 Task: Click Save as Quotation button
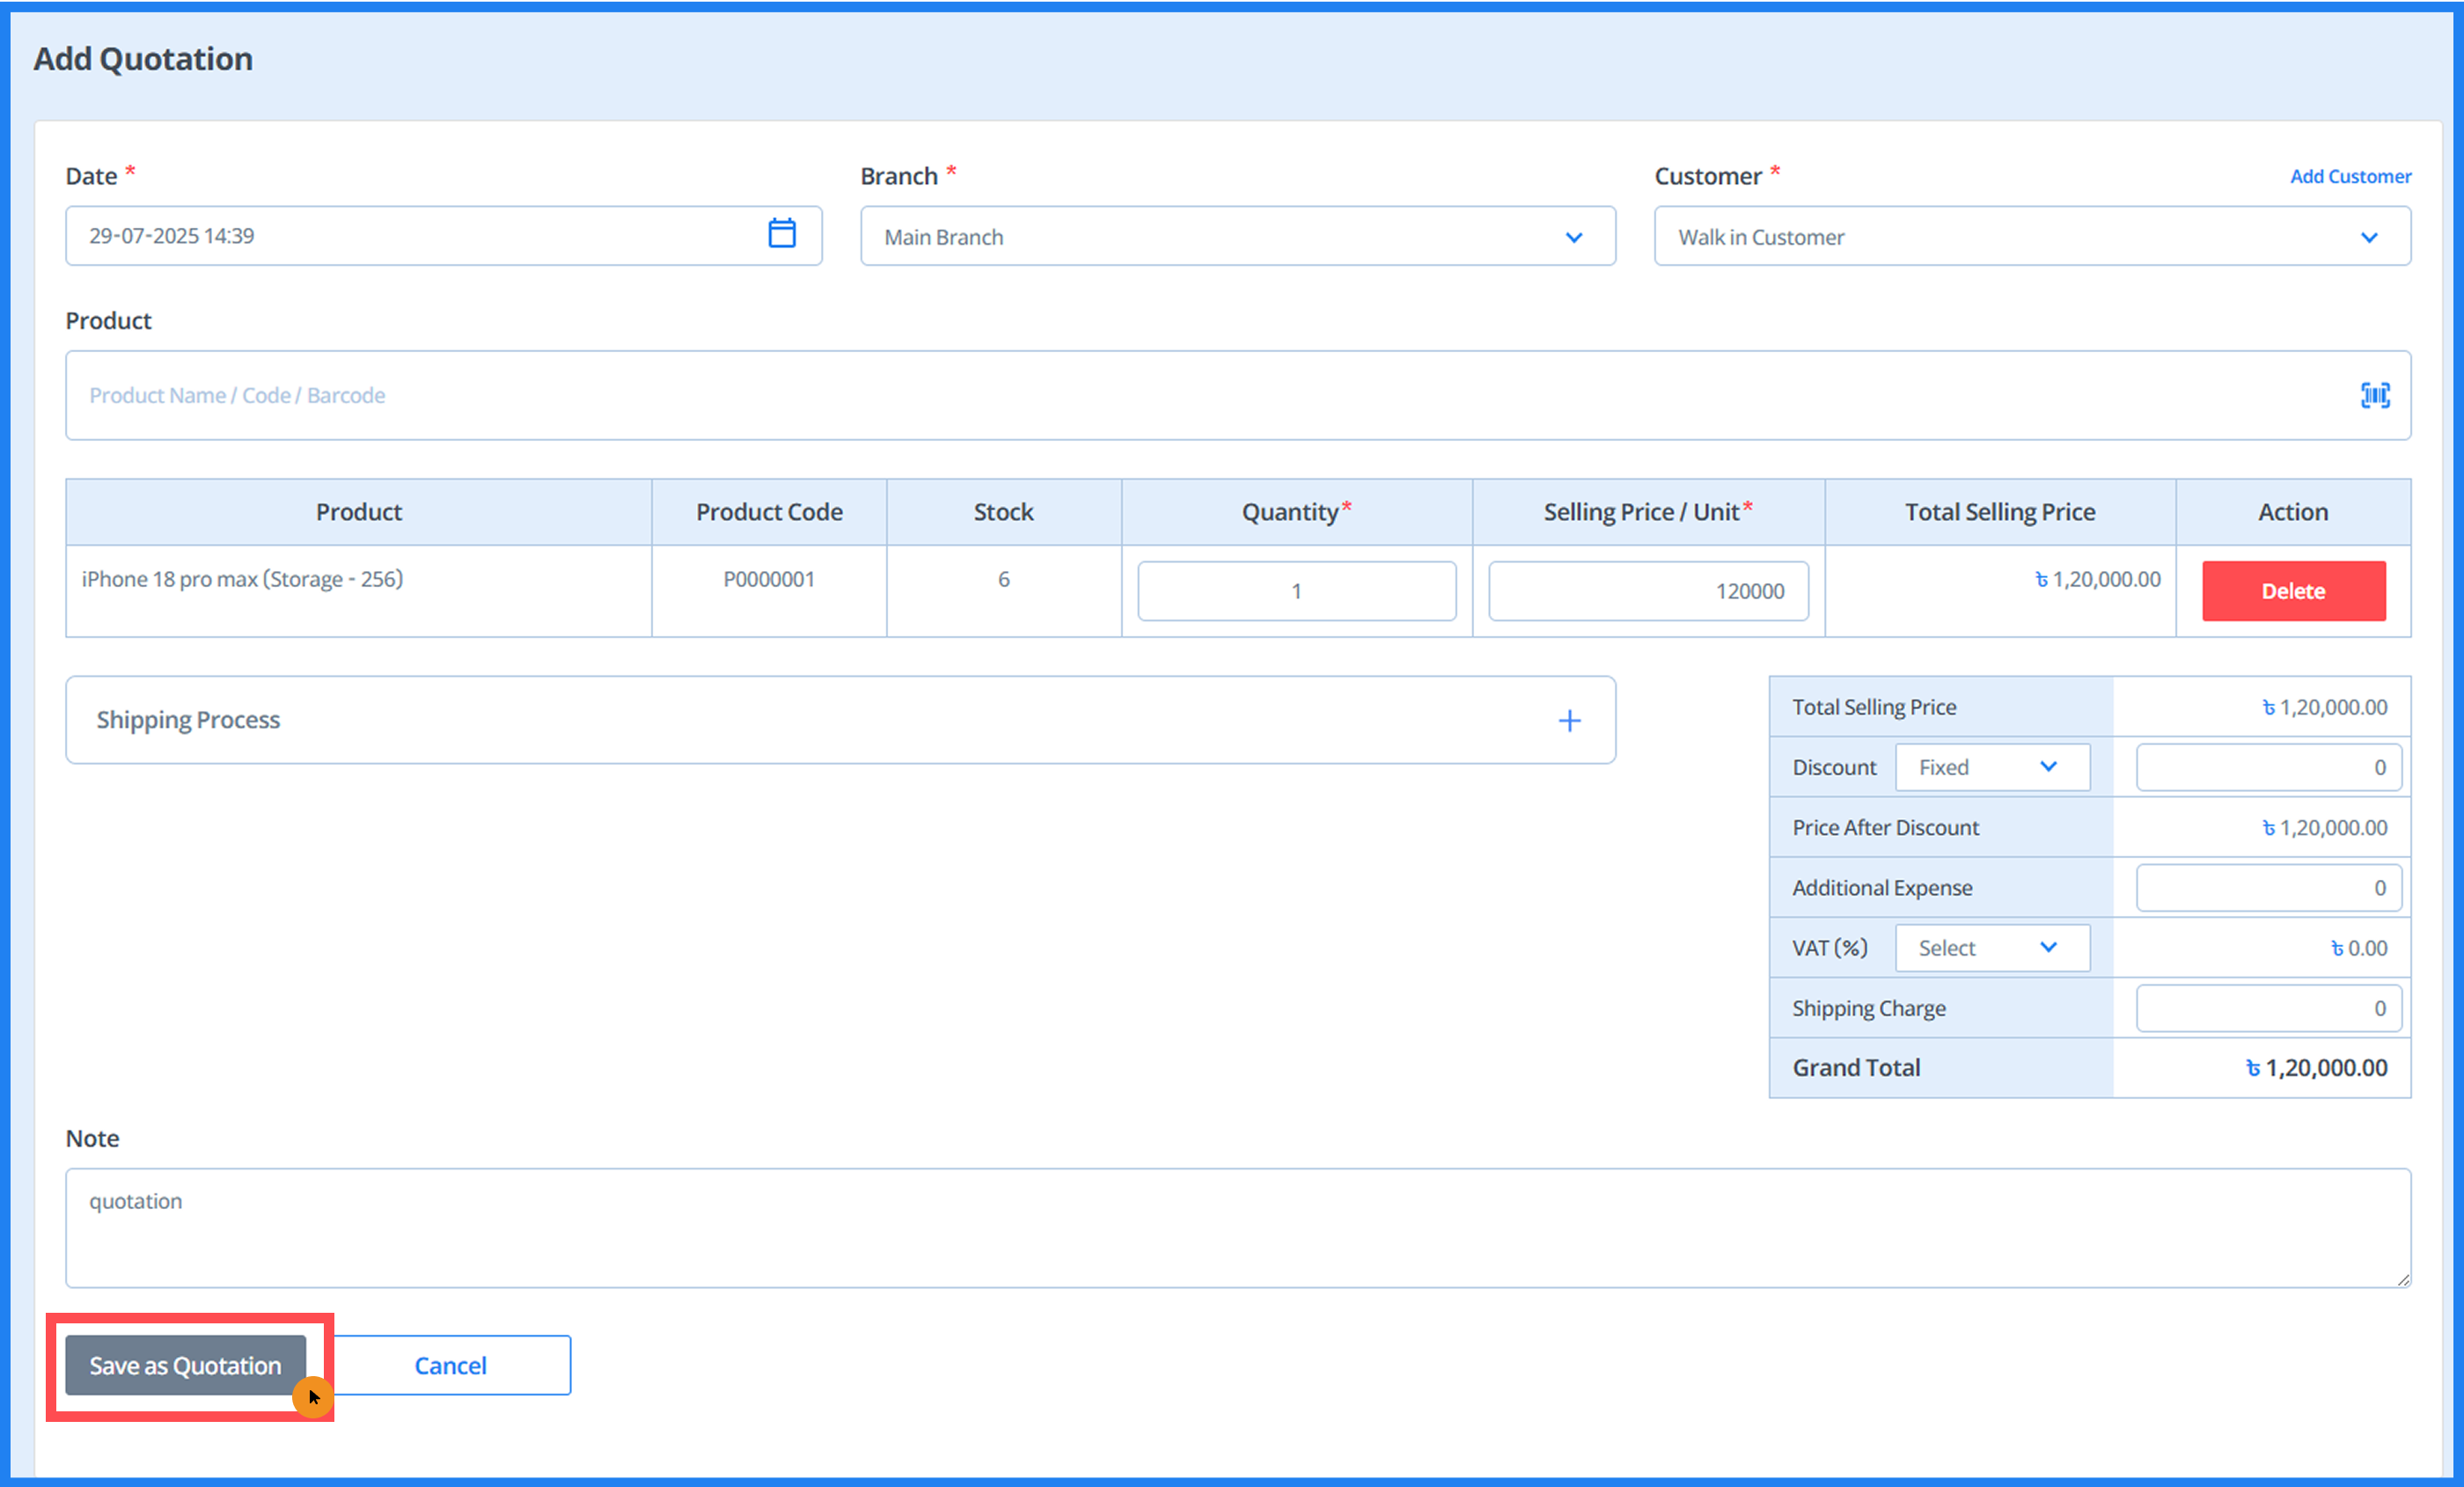click(x=186, y=1365)
